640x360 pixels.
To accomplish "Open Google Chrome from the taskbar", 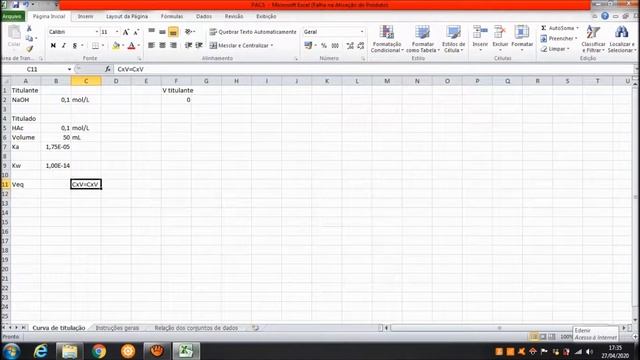I will click(x=98, y=351).
